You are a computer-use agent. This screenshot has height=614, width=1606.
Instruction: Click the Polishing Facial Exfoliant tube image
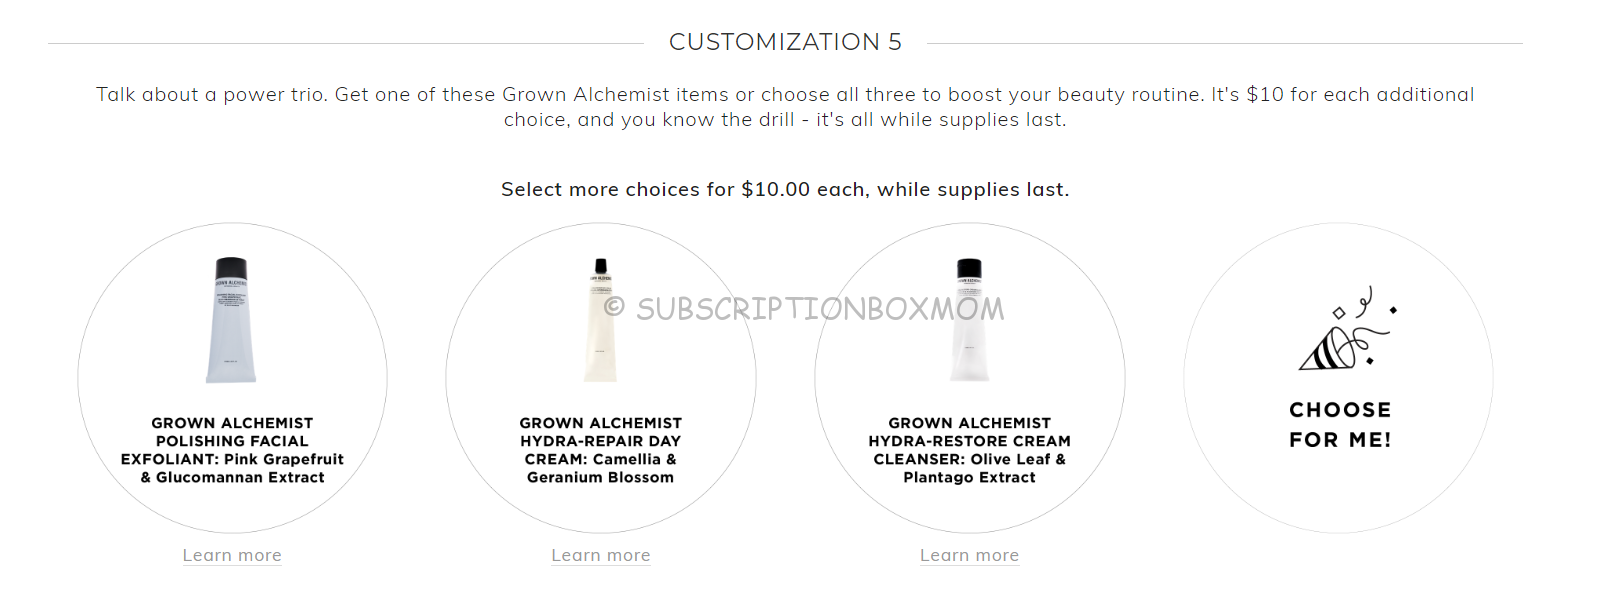pyautogui.click(x=231, y=320)
